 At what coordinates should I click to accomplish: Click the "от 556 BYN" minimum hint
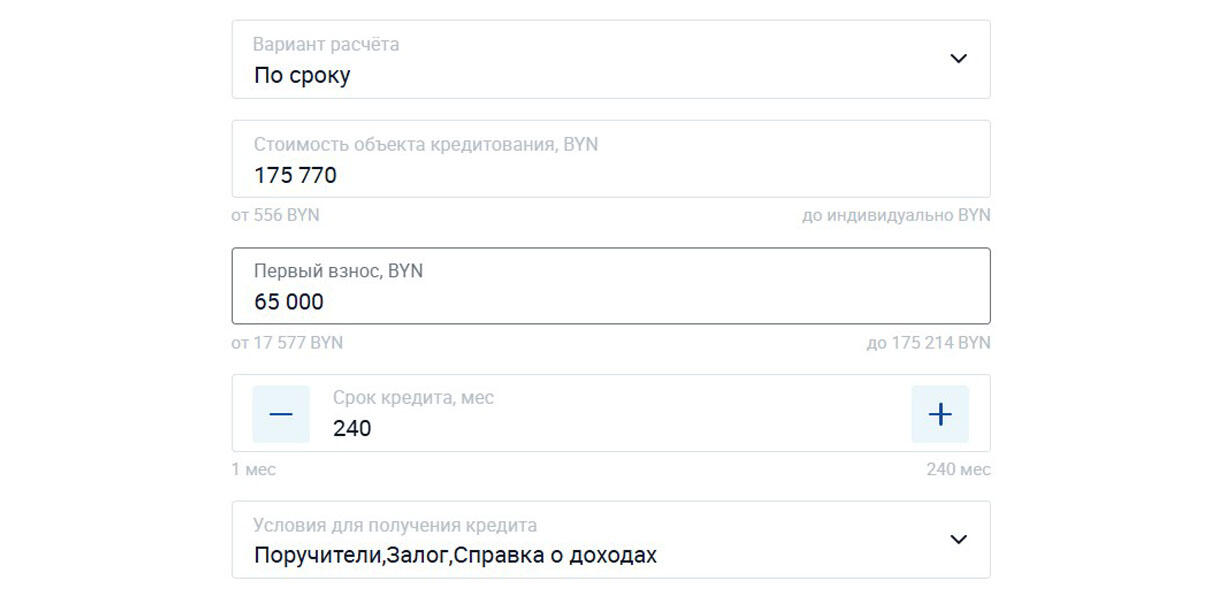275,216
